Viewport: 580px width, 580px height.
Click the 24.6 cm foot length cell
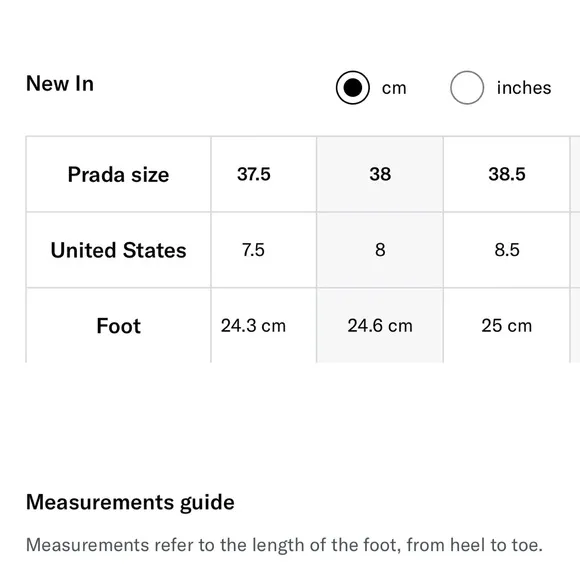coord(380,326)
